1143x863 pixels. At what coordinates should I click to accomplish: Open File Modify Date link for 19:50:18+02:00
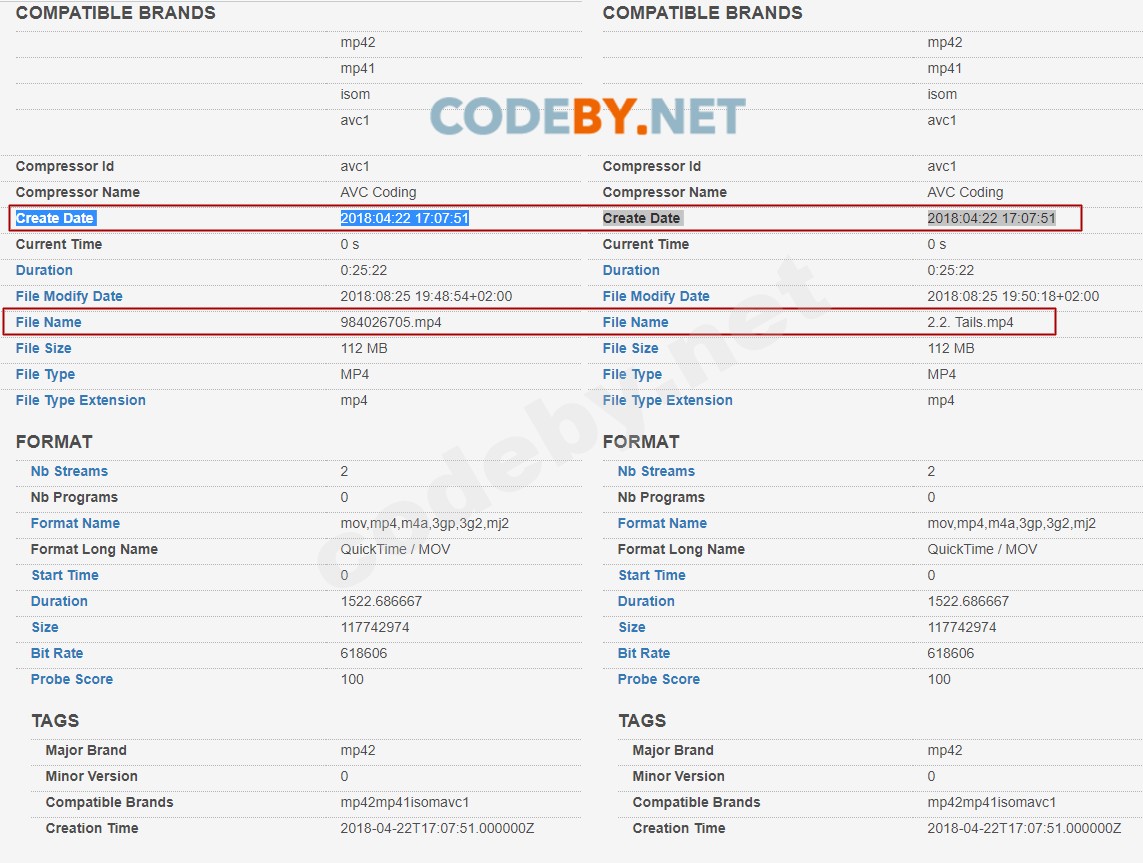(656, 297)
